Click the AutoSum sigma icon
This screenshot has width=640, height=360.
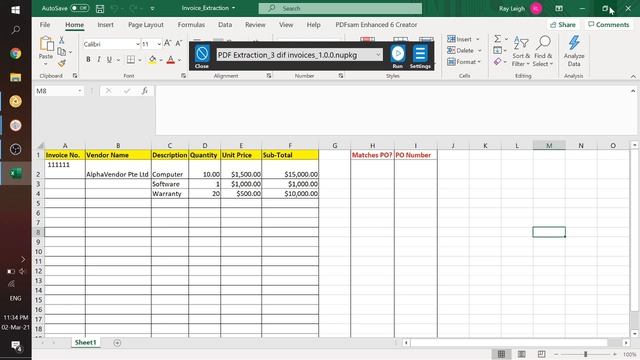tap(497, 39)
